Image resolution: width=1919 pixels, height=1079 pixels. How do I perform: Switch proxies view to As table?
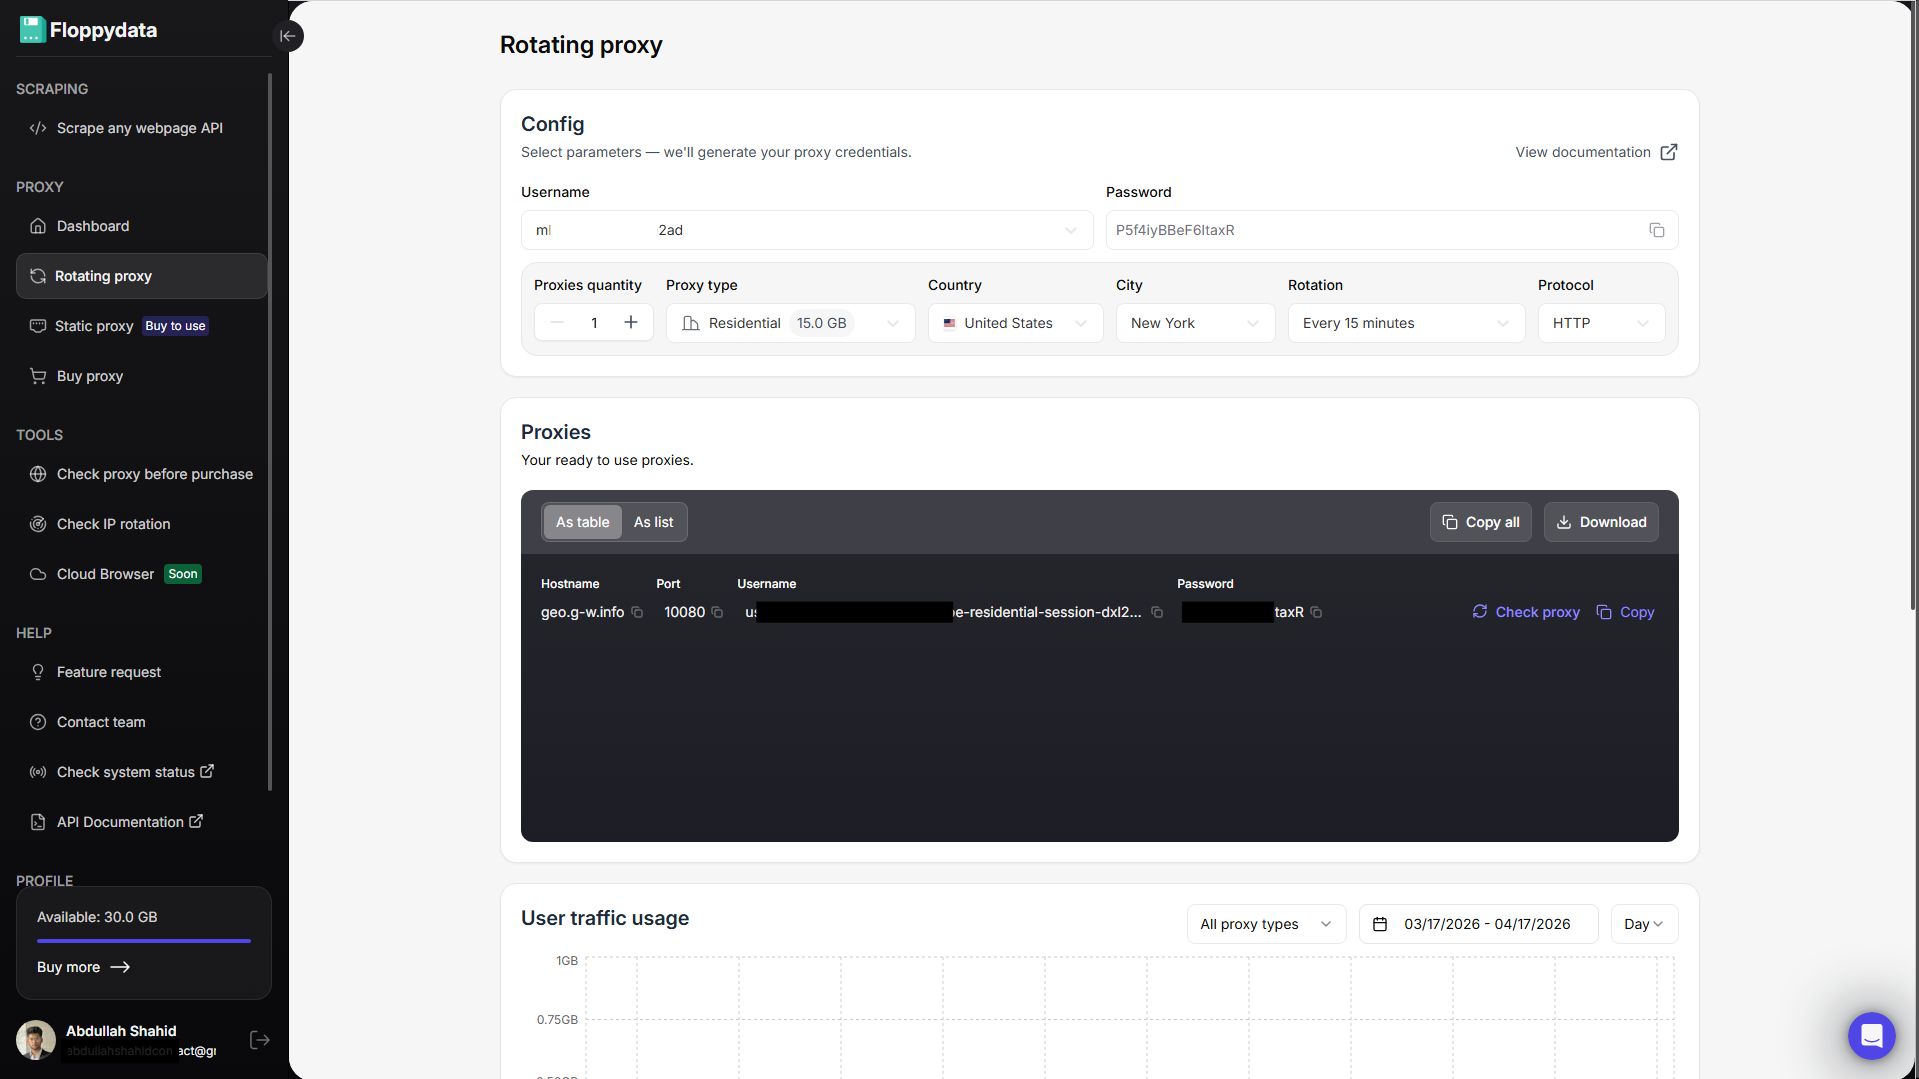click(582, 522)
